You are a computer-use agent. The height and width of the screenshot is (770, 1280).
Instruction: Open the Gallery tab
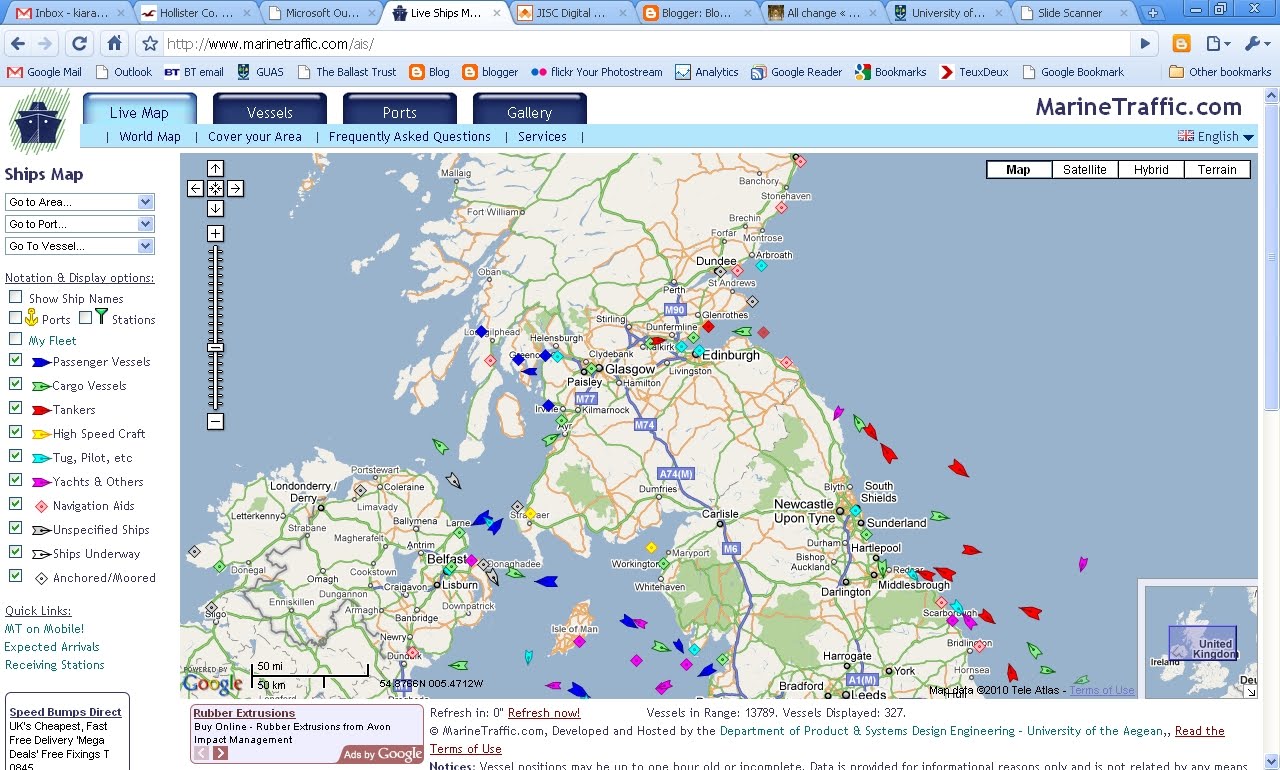[x=530, y=111]
